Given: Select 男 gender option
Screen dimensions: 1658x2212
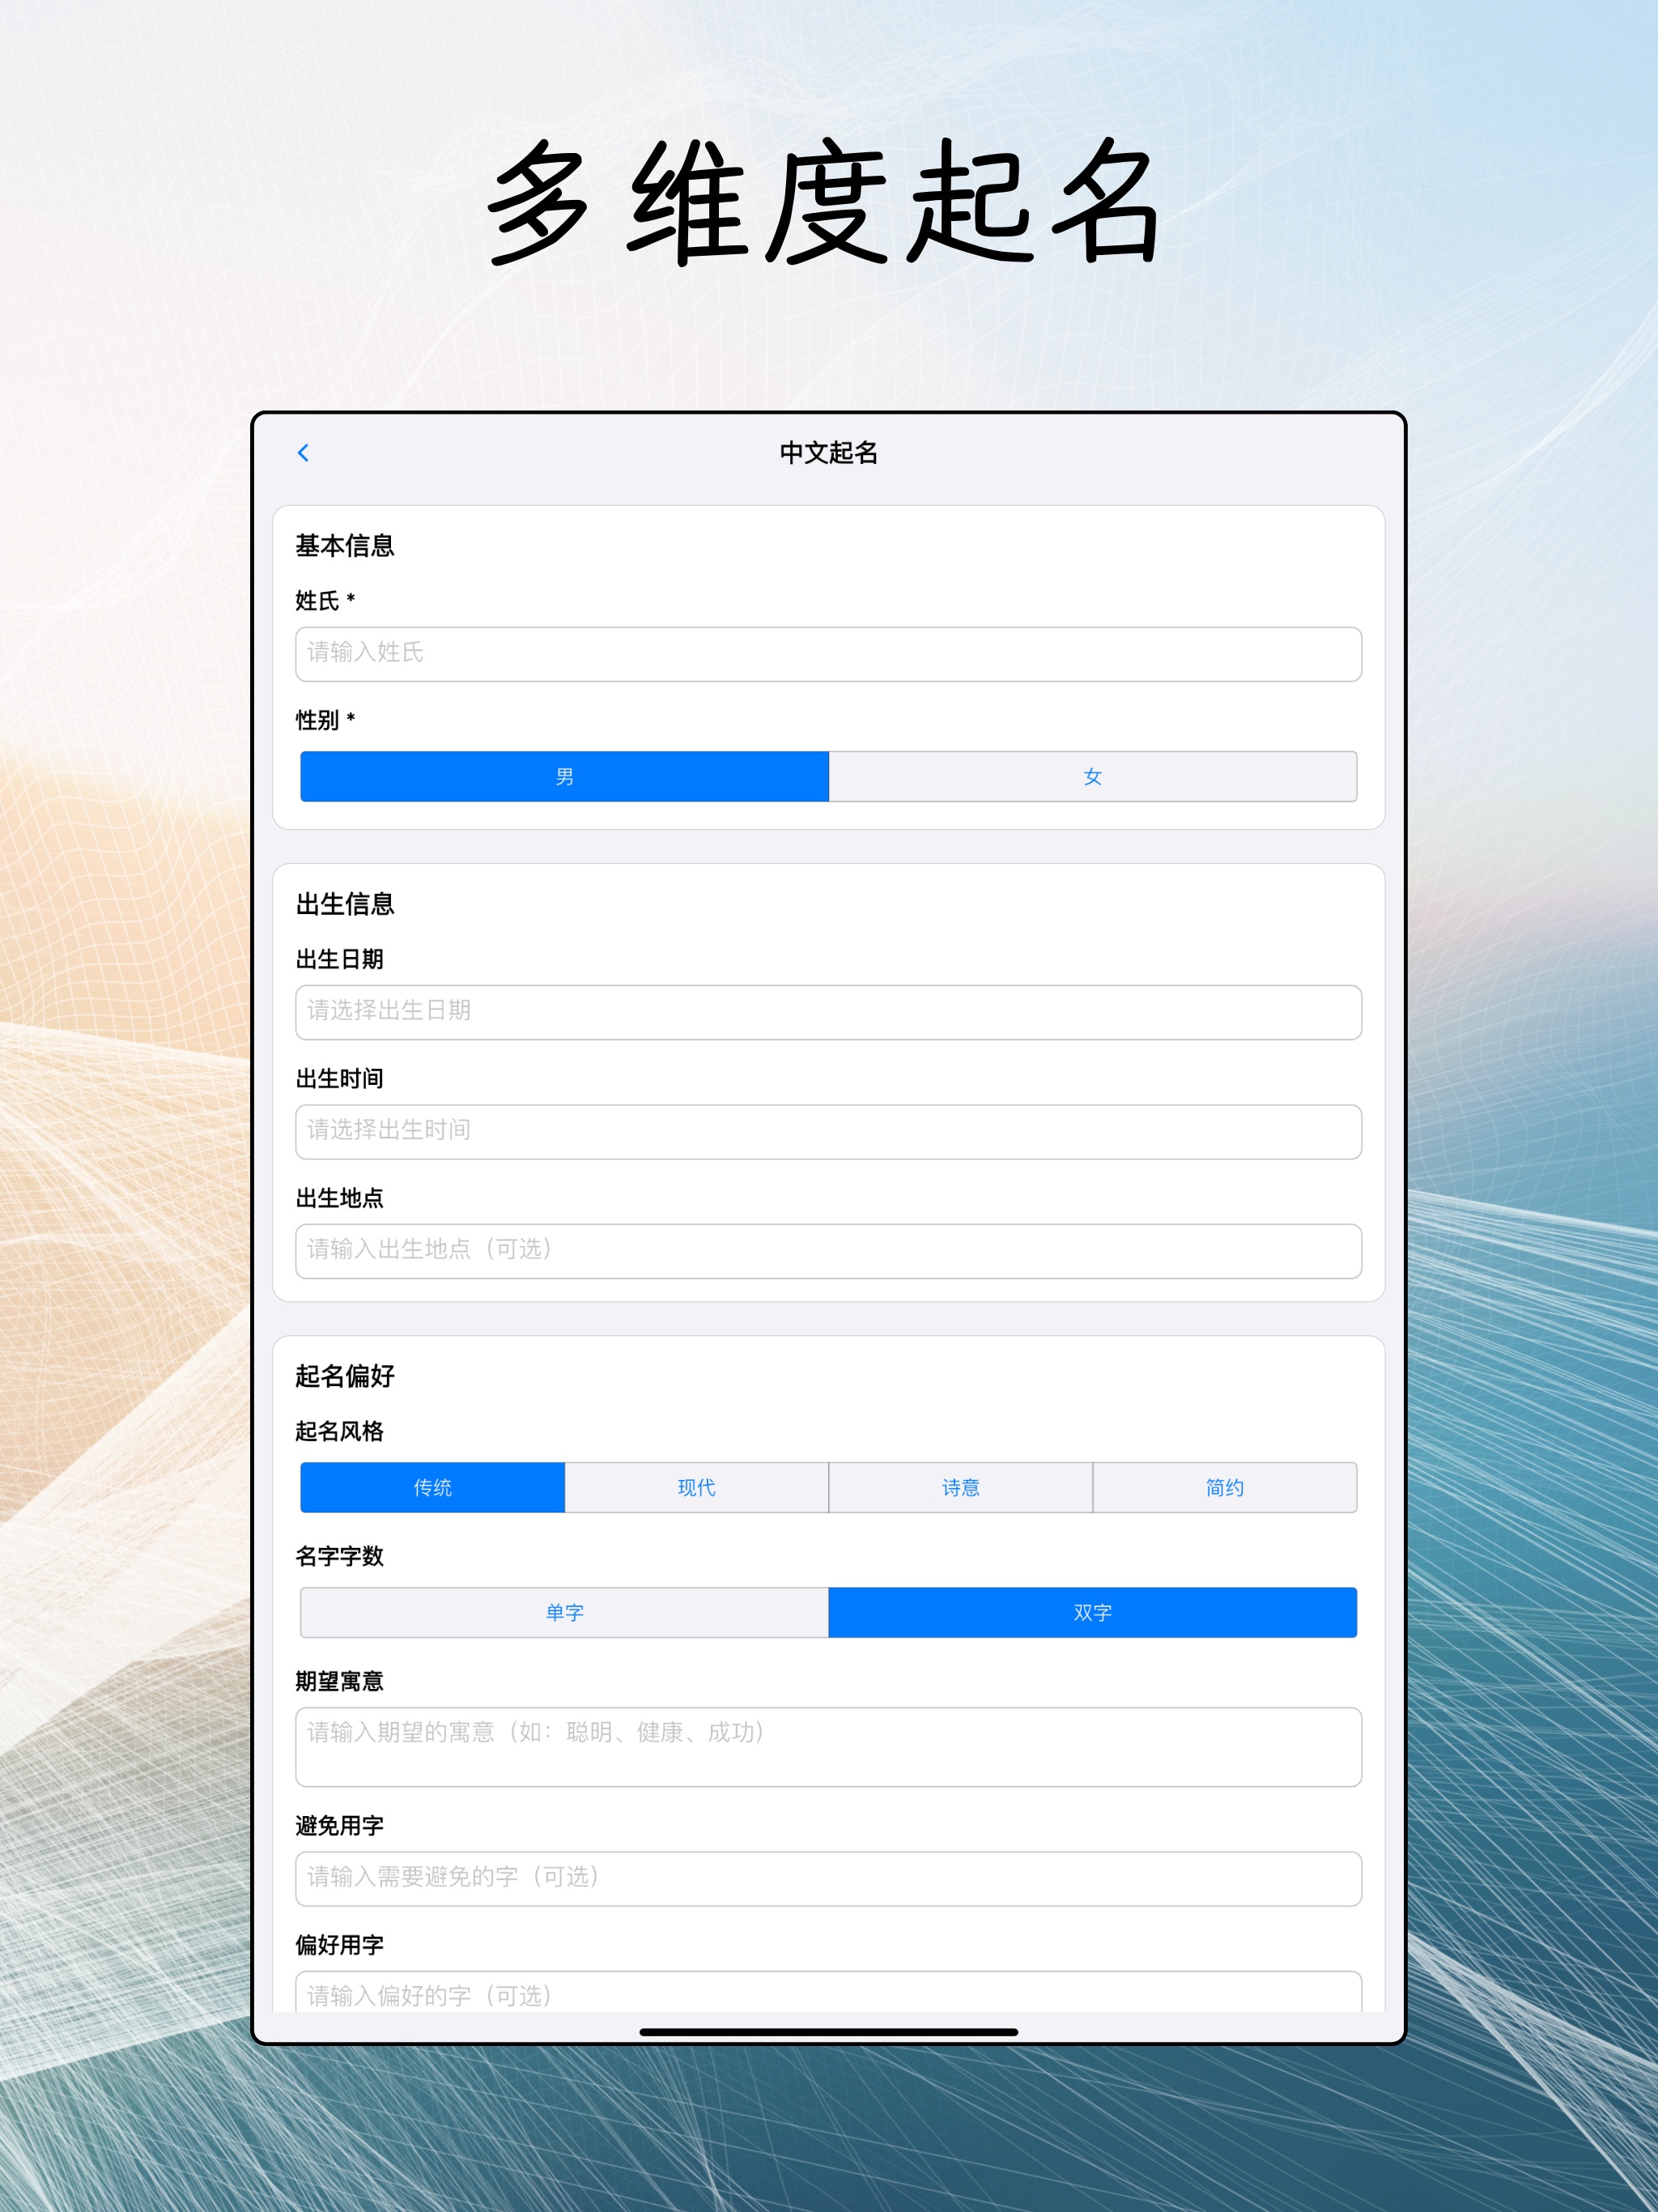Looking at the screenshot, I should pos(564,777).
